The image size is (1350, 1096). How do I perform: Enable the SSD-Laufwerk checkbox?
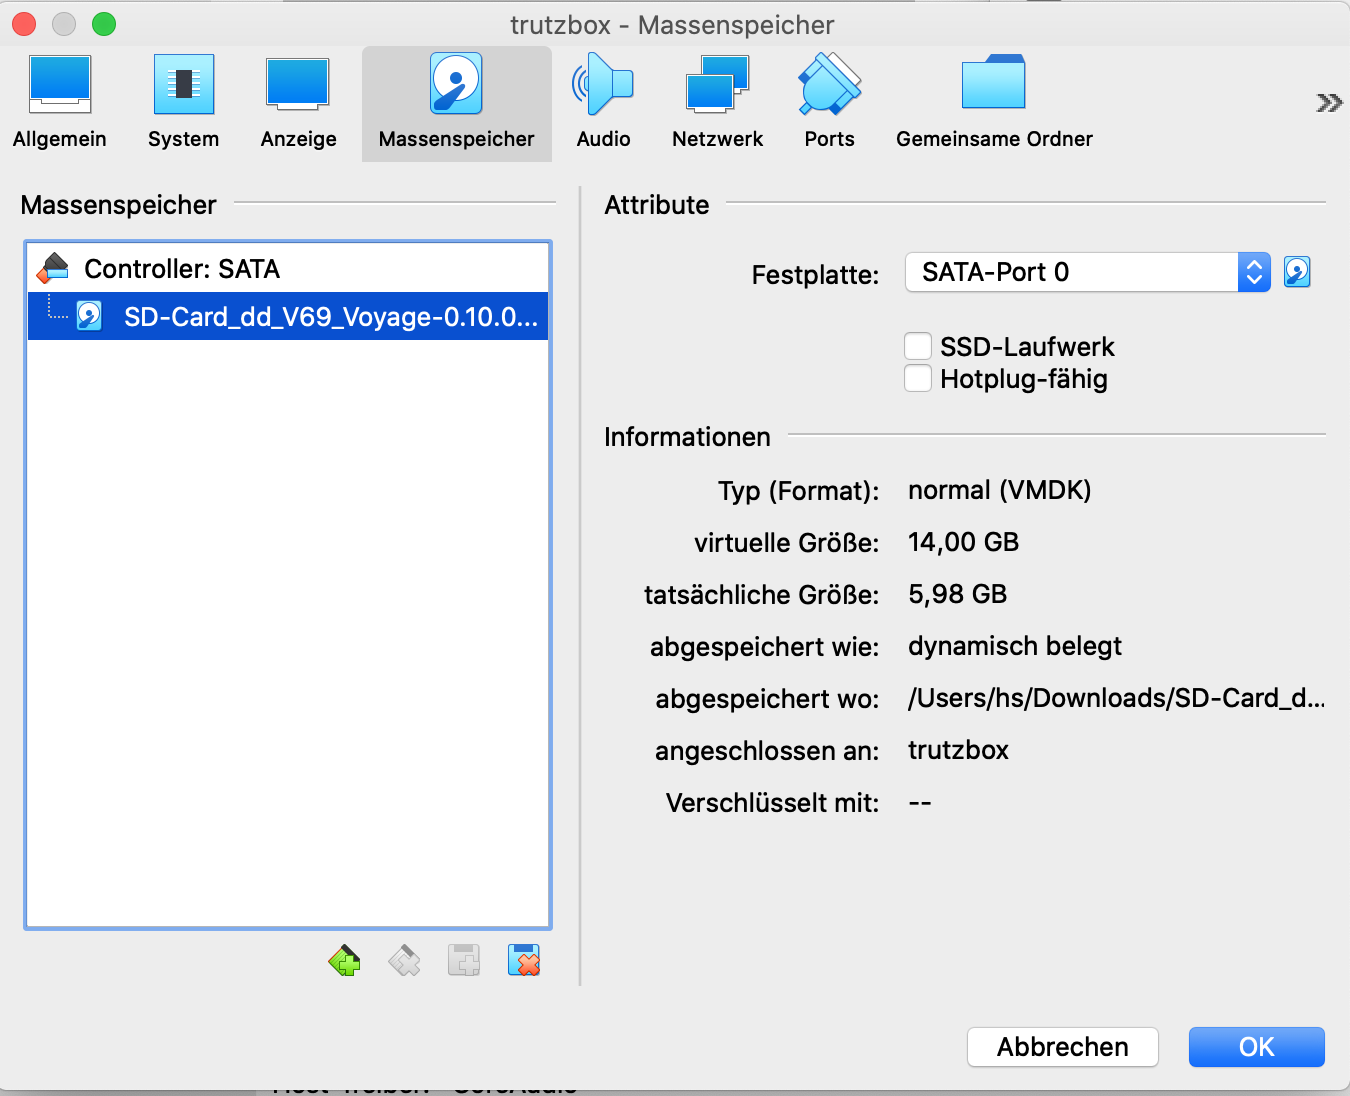pos(918,347)
